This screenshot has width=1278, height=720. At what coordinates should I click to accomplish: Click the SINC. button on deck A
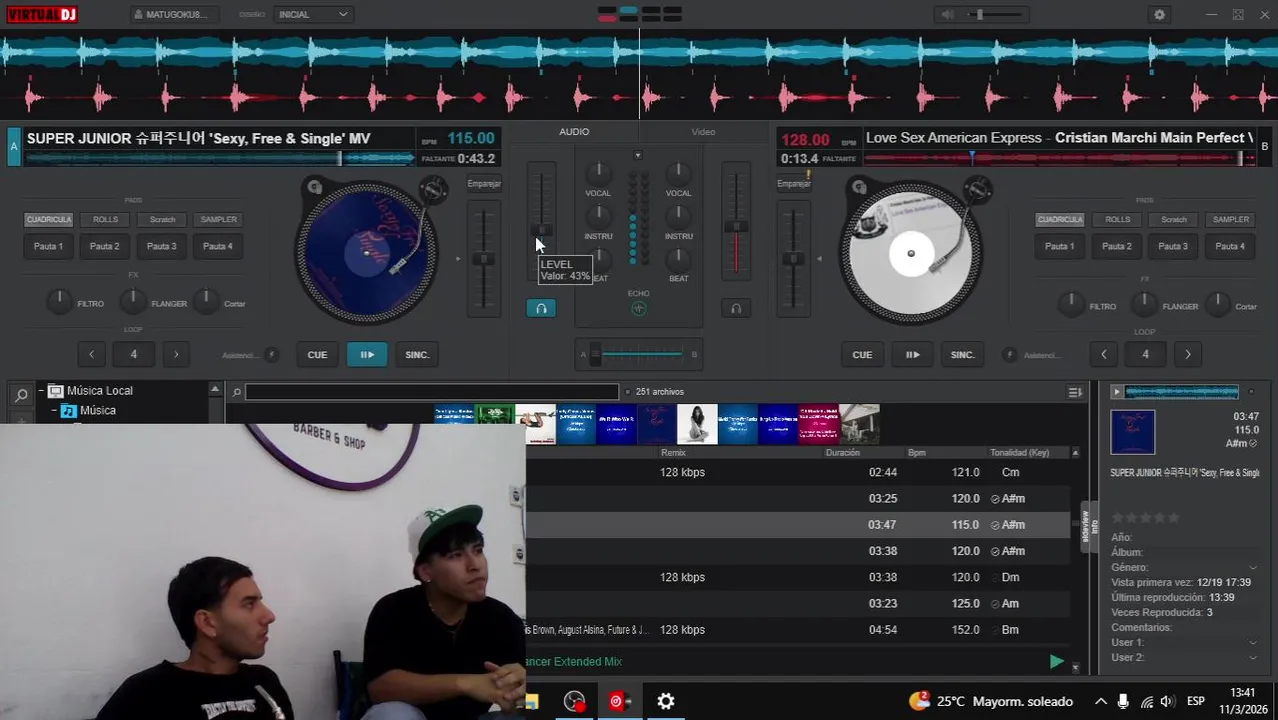417,354
